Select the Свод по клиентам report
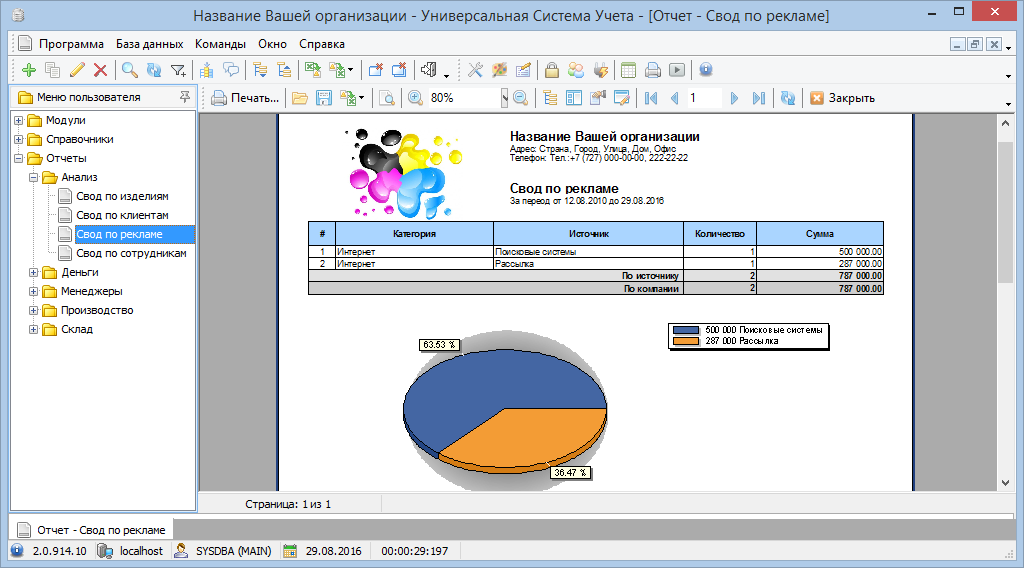This screenshot has height=568, width=1024. coord(122,216)
